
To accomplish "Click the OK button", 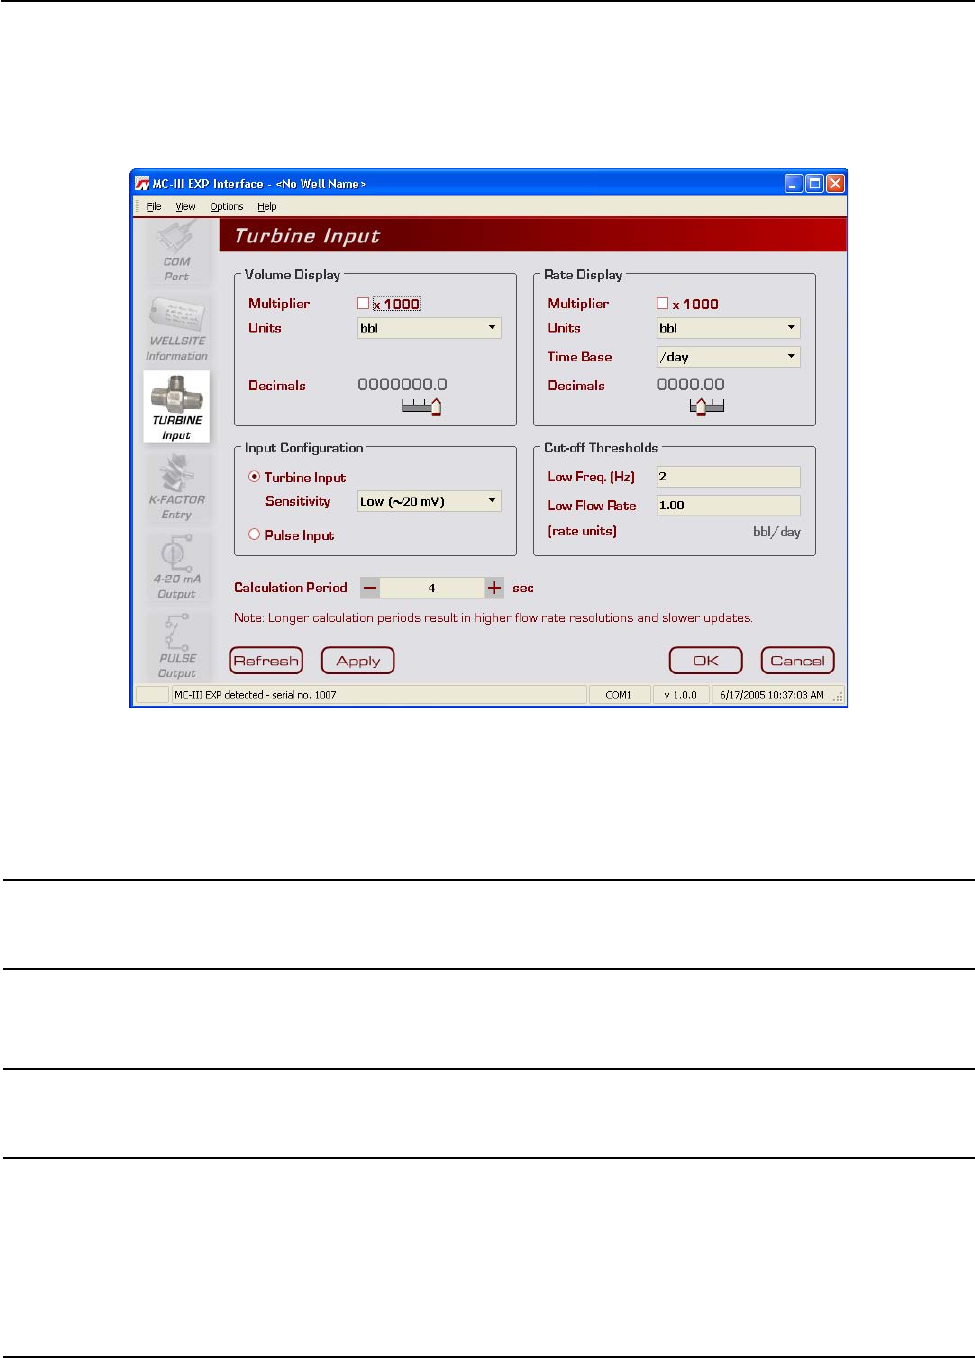I will (x=706, y=661).
